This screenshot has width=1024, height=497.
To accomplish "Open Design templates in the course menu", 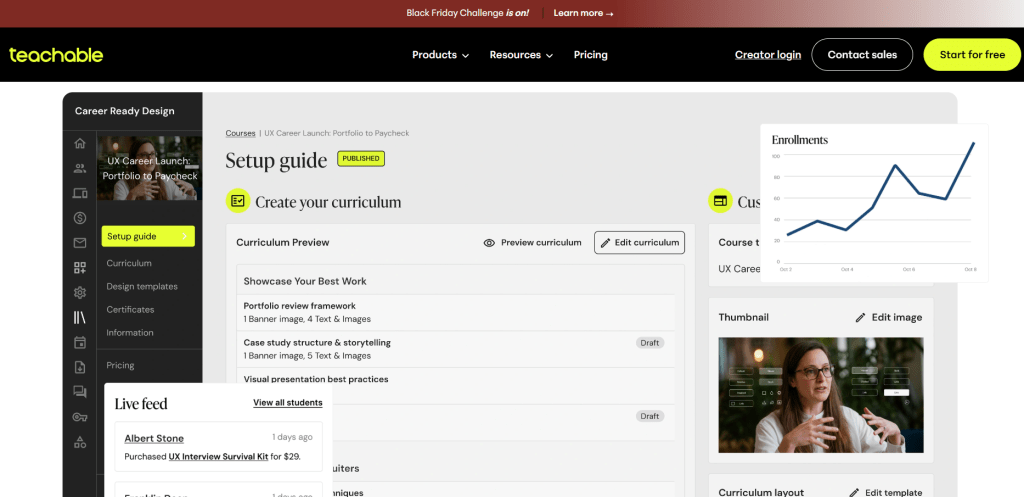I will pyautogui.click(x=142, y=286).
